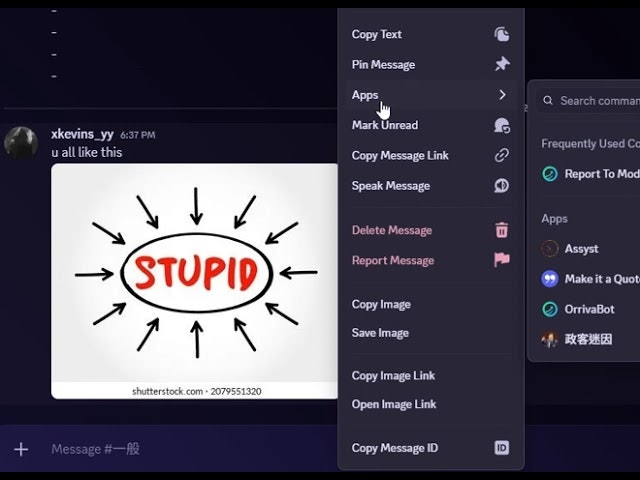Click the Mark Unread icon

(502, 125)
